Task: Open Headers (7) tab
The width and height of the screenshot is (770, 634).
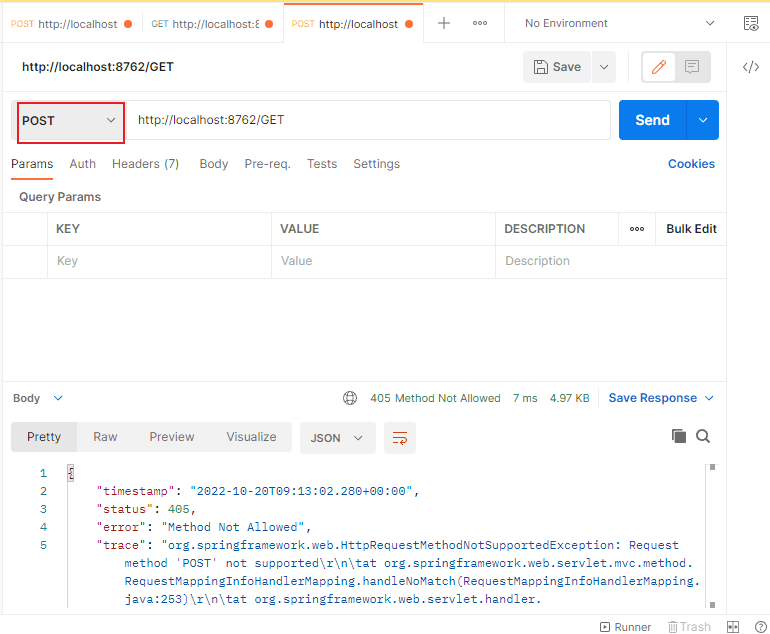Action: [145, 164]
